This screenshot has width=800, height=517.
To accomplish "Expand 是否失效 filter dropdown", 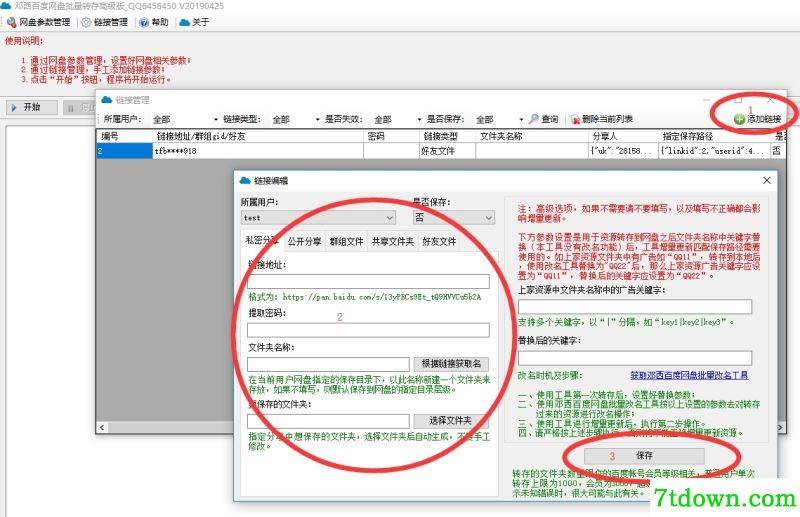I will 419,119.
